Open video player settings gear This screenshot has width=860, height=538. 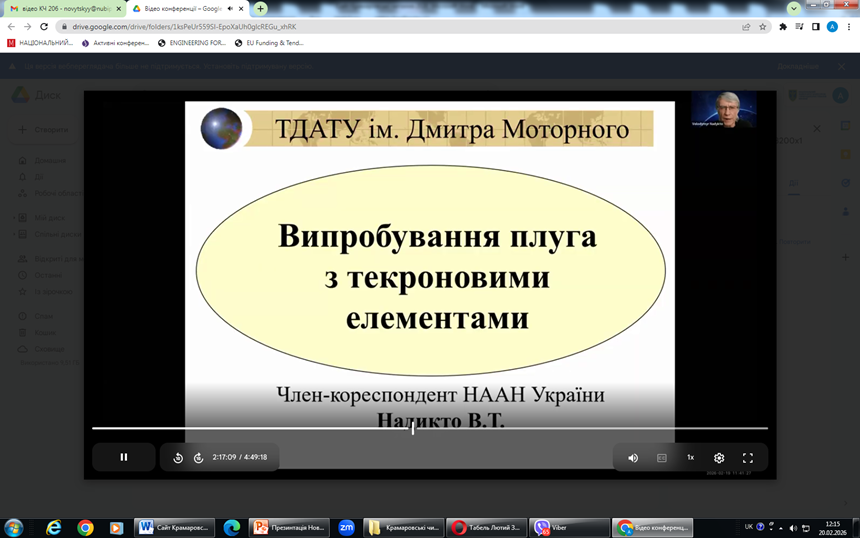point(719,457)
